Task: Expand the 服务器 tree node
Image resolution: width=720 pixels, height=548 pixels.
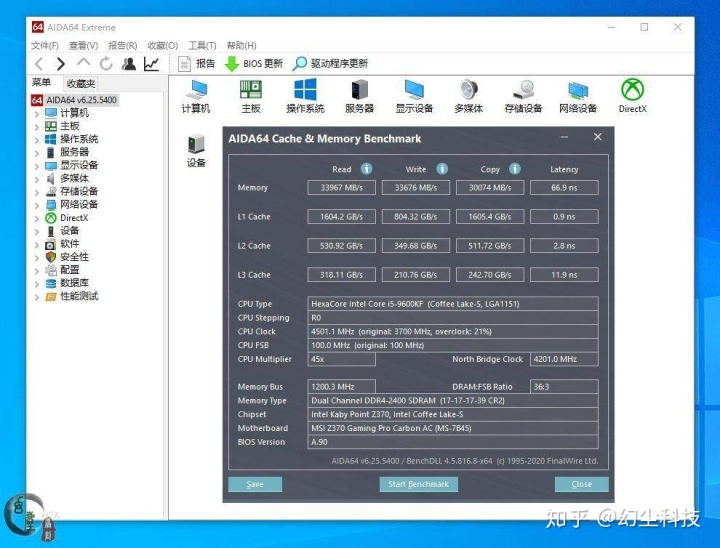Action: [37, 153]
